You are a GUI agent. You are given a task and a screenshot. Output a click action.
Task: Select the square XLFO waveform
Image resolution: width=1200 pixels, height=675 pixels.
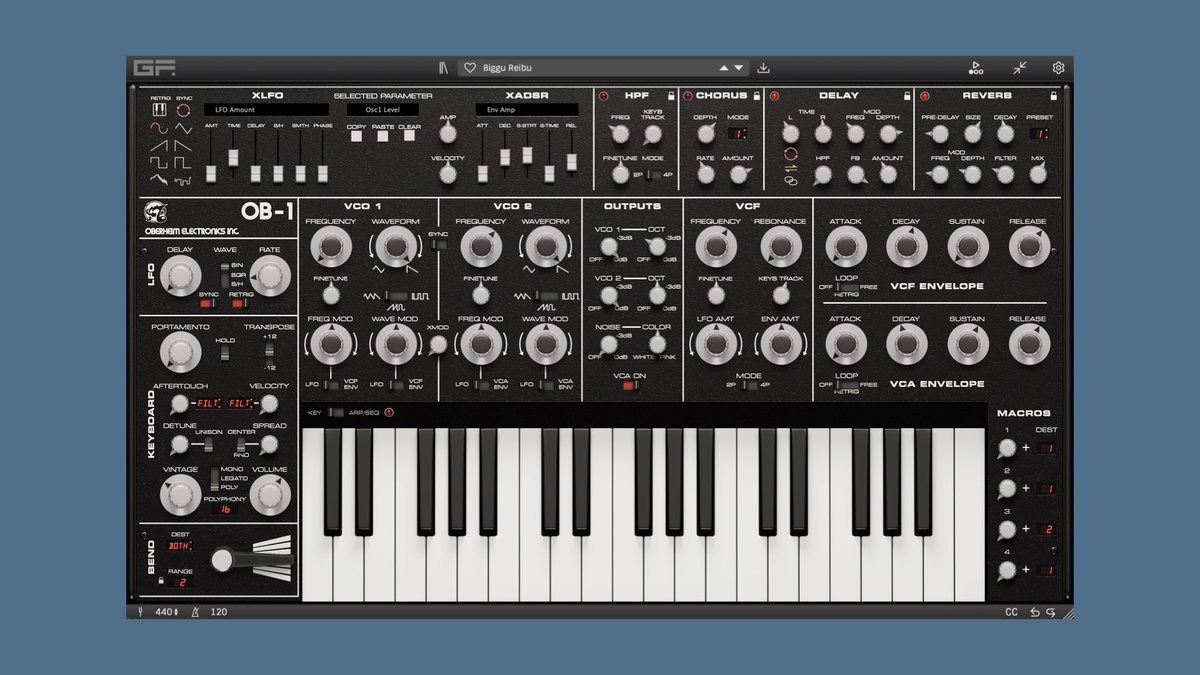(159, 161)
